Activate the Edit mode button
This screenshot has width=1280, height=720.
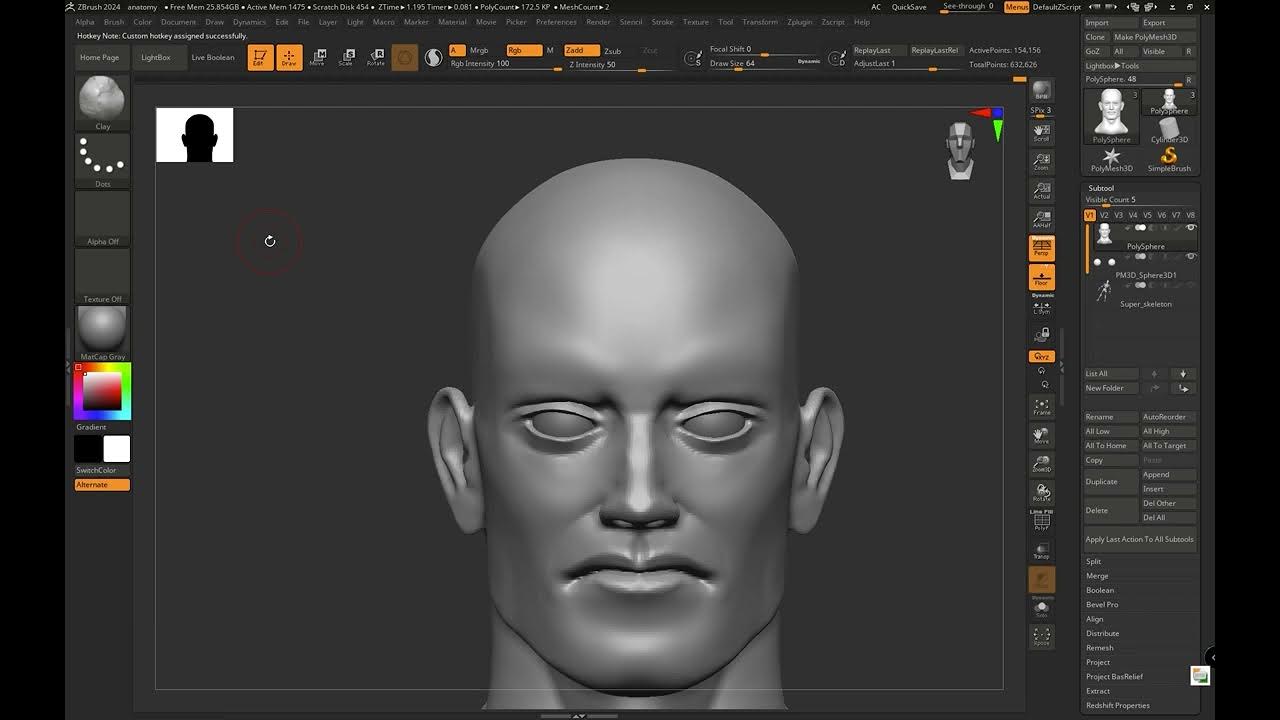pos(260,58)
